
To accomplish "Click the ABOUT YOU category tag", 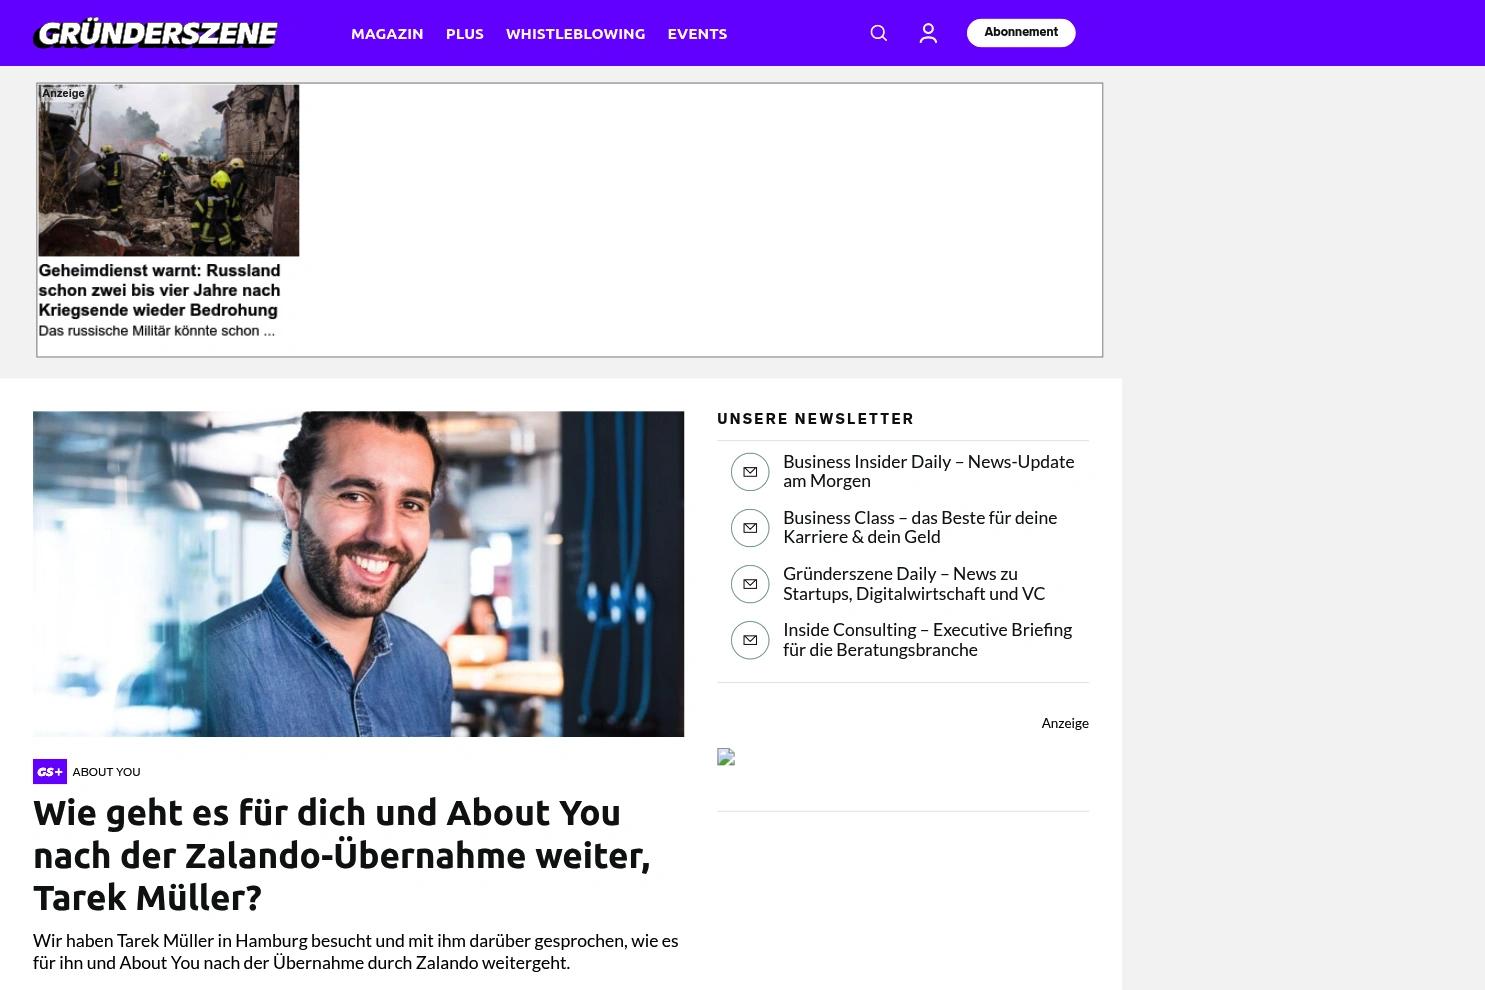I will (106, 772).
